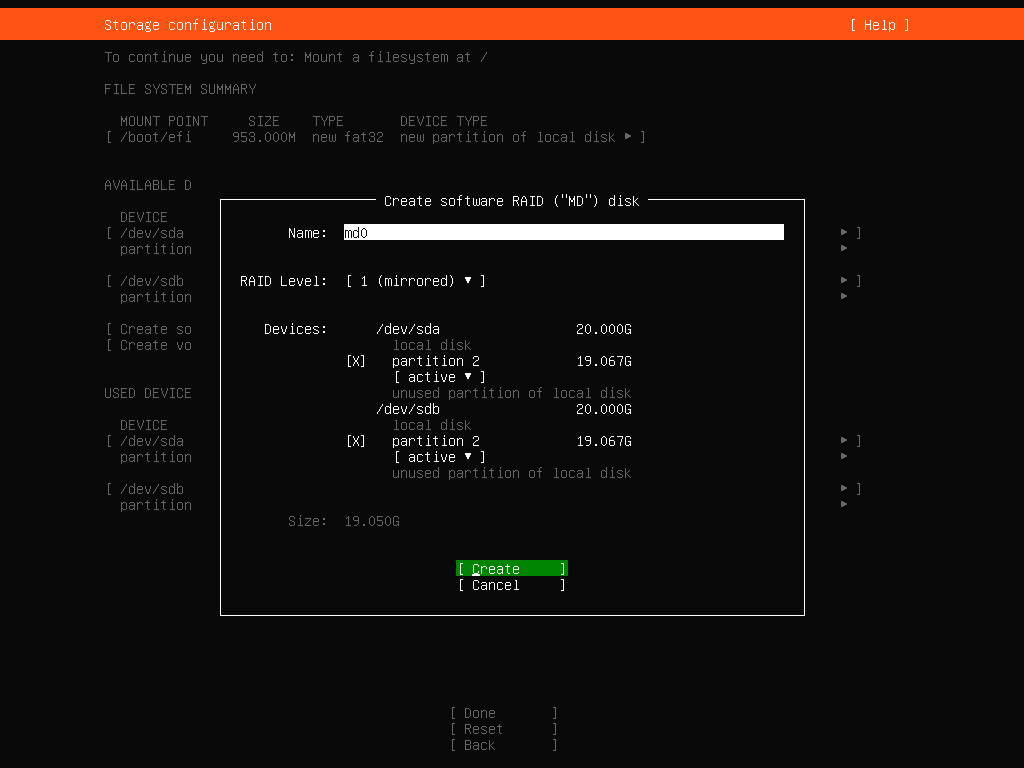Open the Help menu in the header
This screenshot has width=1024, height=768.
[x=879, y=25]
